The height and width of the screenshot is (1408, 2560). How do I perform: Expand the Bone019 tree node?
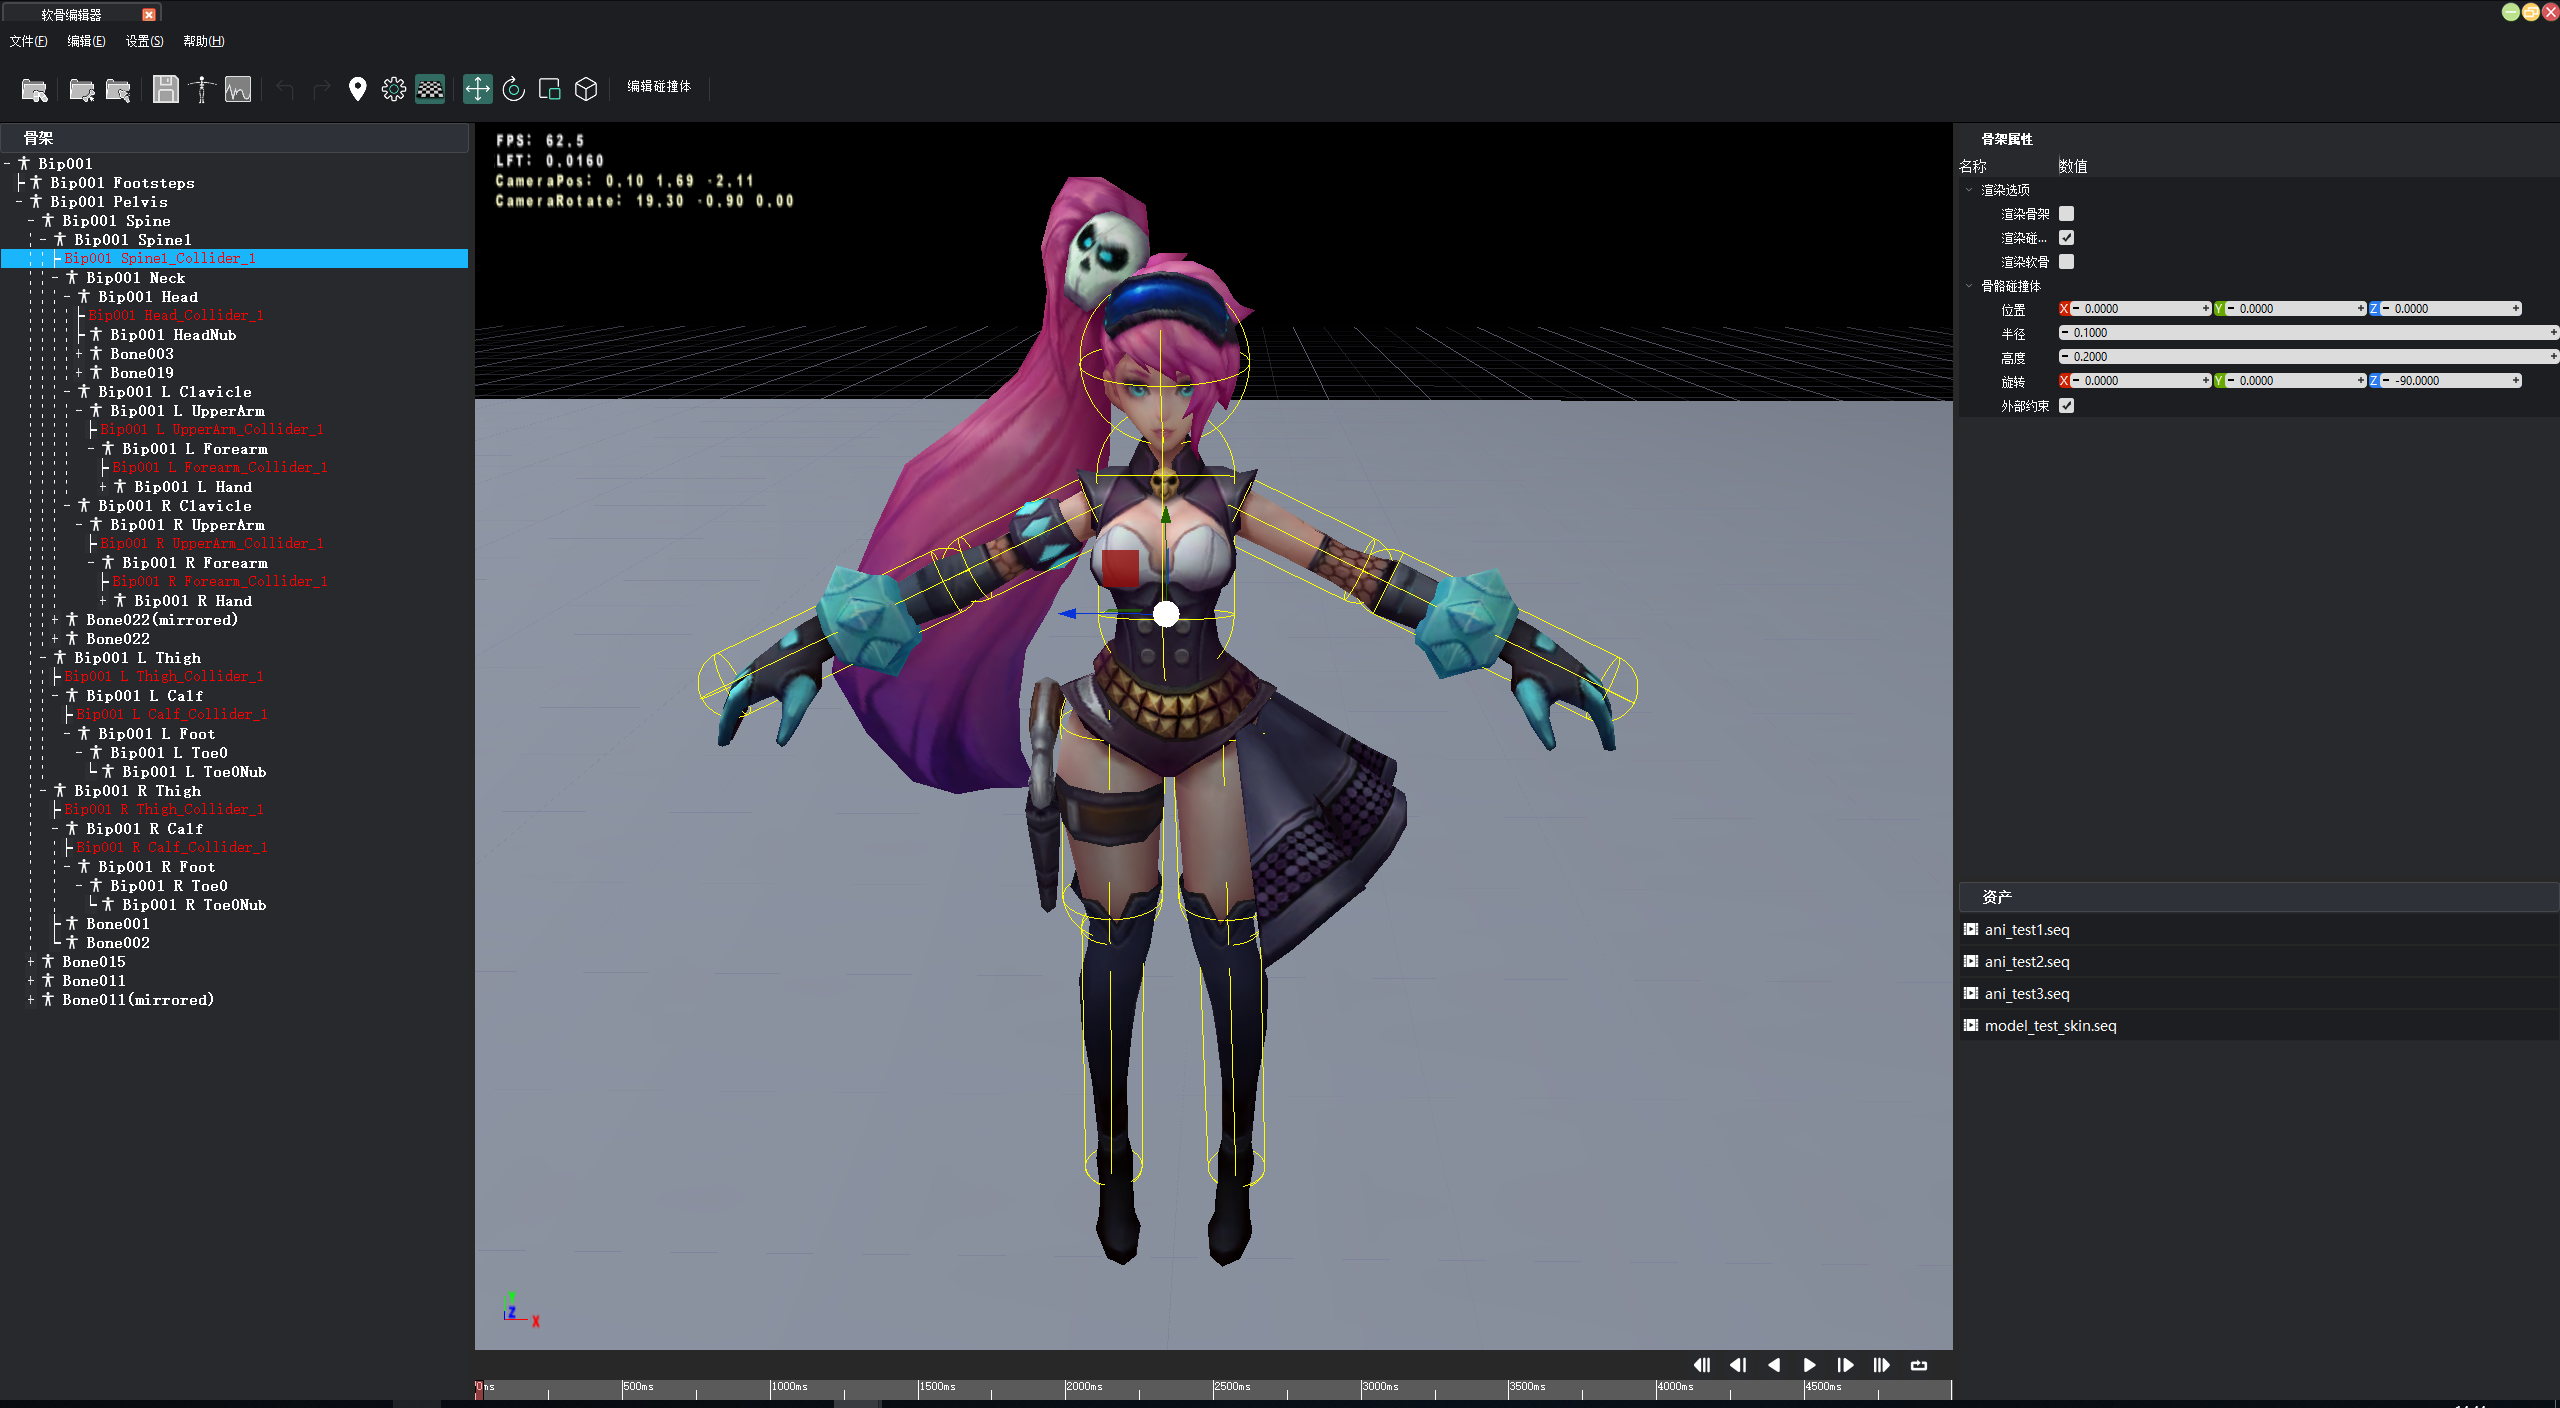[80, 373]
